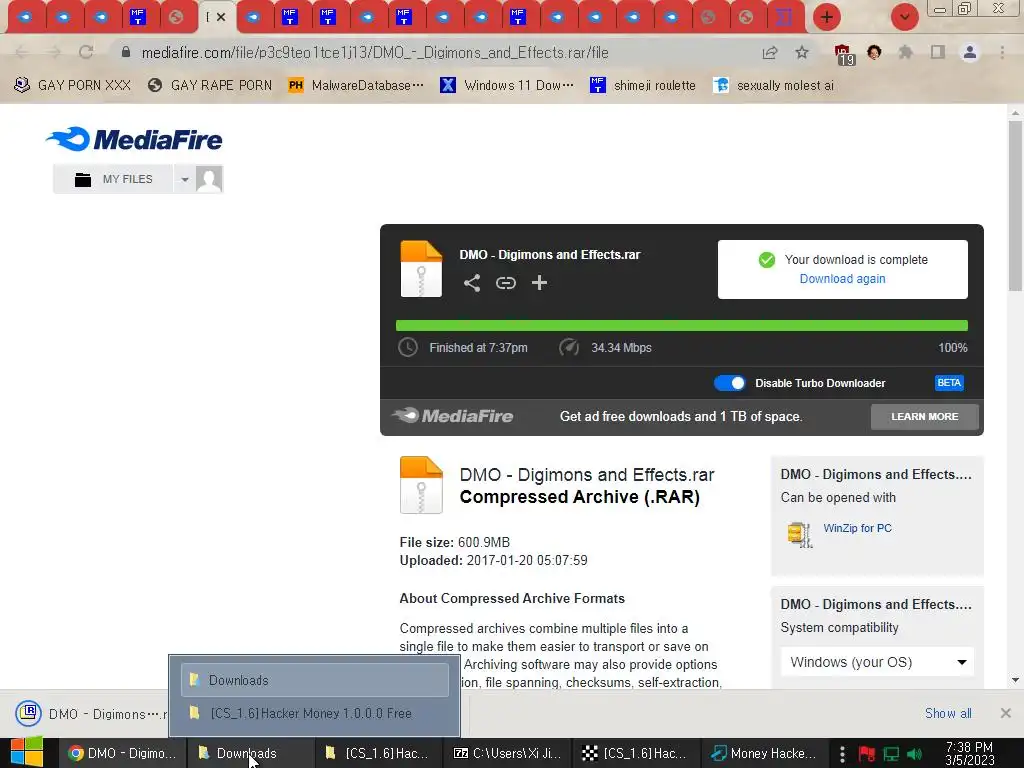
Task: Click the BETA badge
Action: coord(949,383)
